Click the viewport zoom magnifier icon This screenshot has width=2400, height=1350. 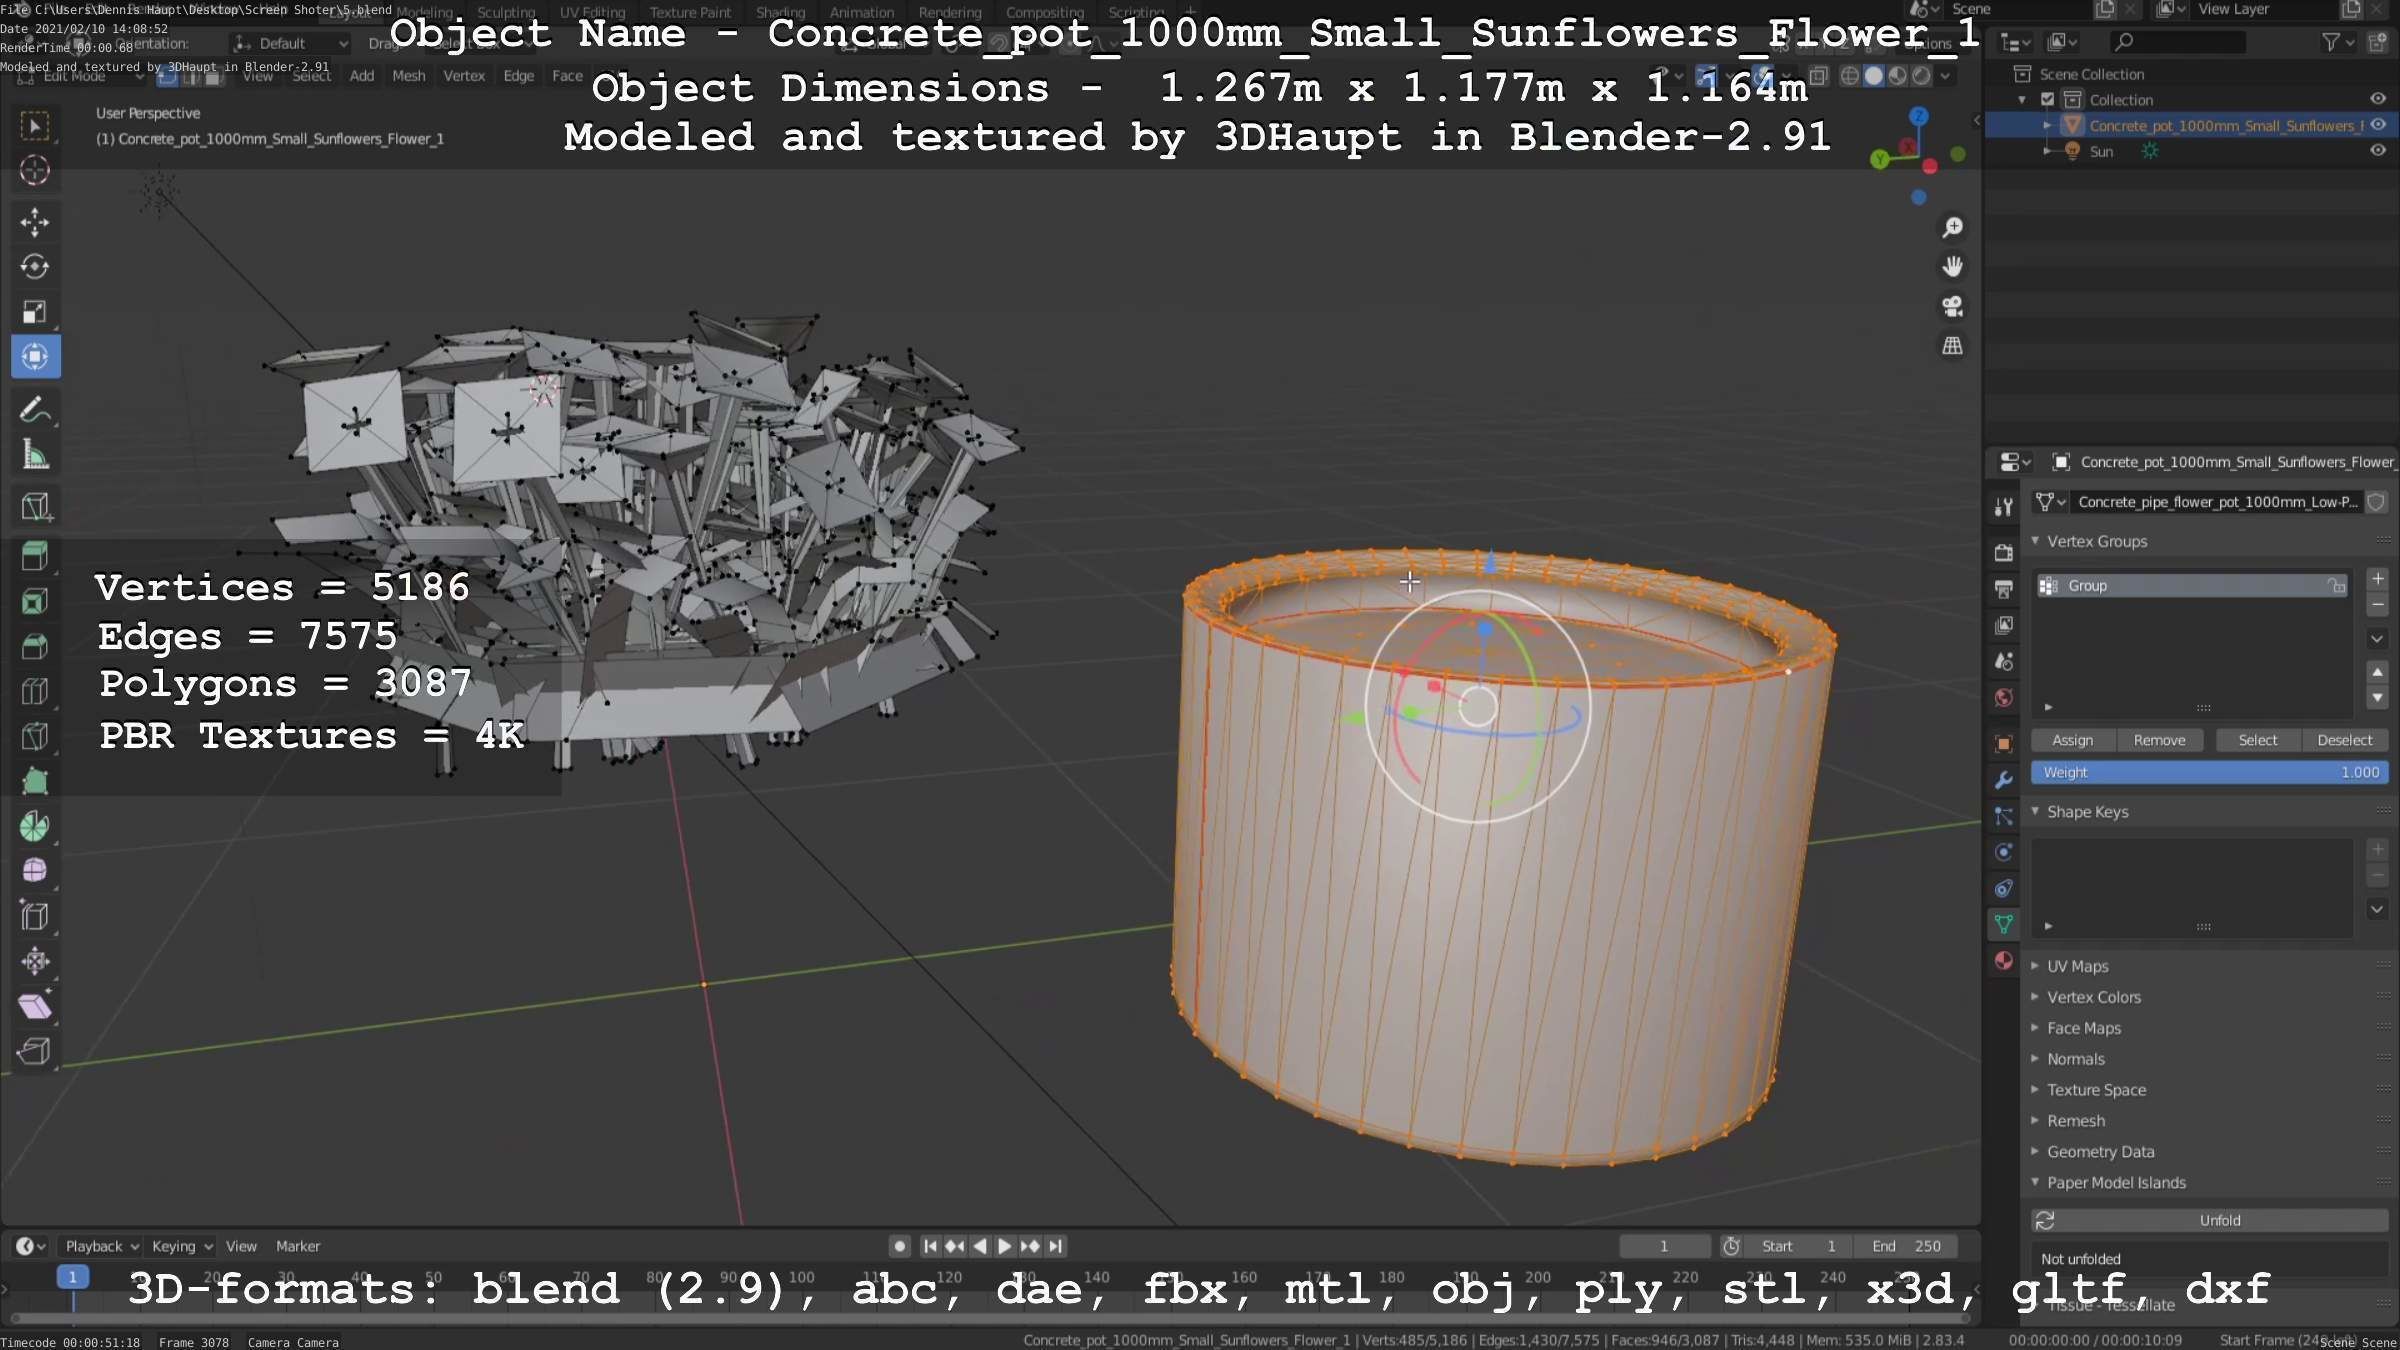(x=1952, y=227)
